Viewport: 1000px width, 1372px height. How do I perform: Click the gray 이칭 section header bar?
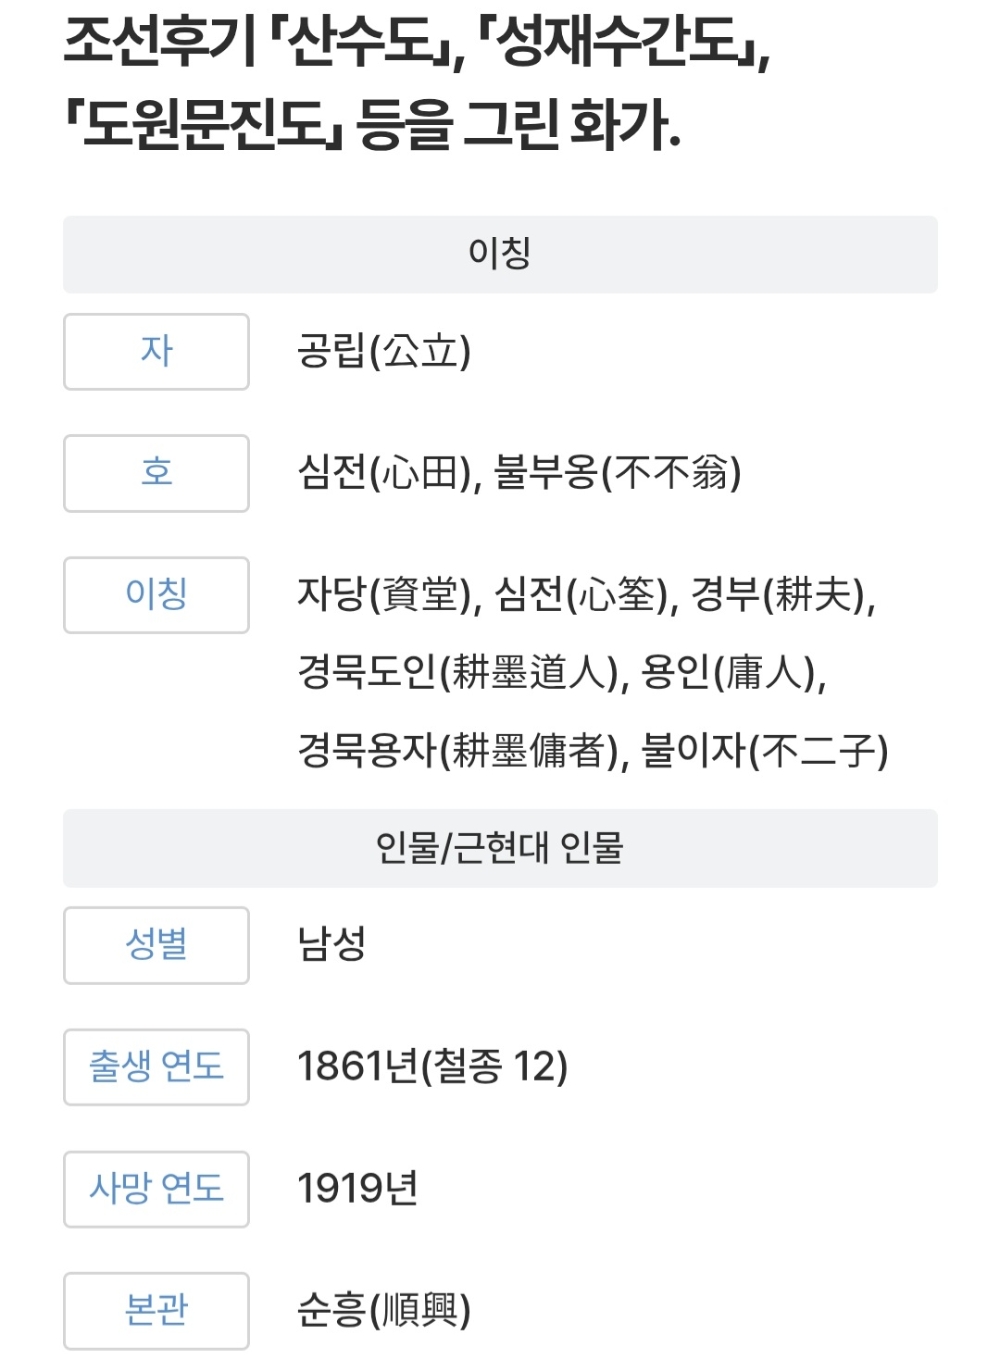500,254
